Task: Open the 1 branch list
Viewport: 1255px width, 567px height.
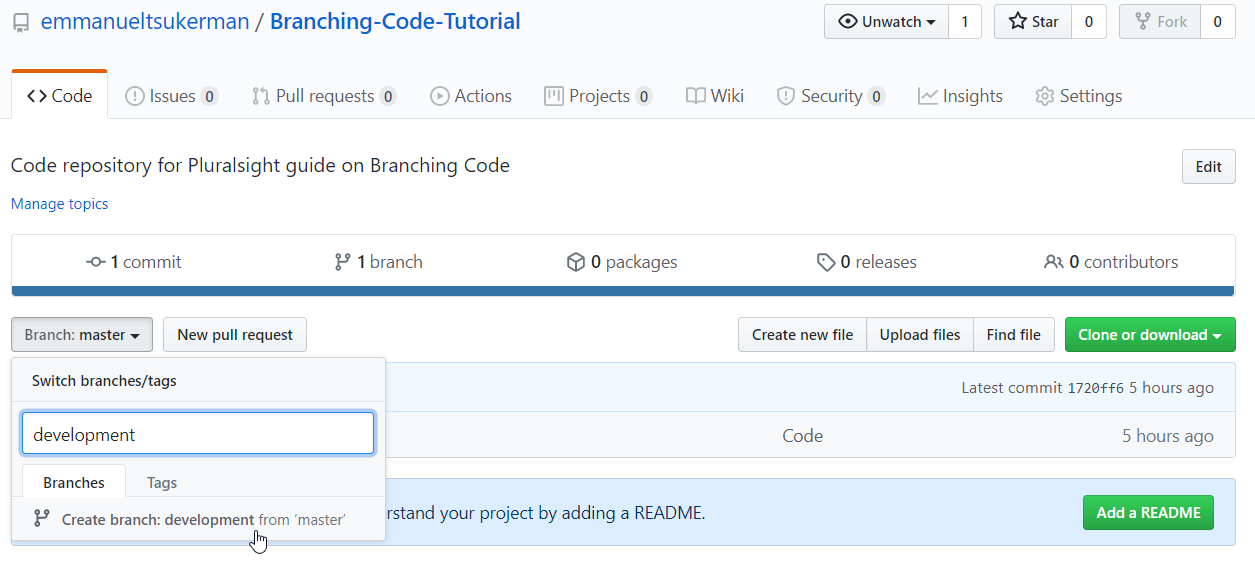Action: coord(378,262)
